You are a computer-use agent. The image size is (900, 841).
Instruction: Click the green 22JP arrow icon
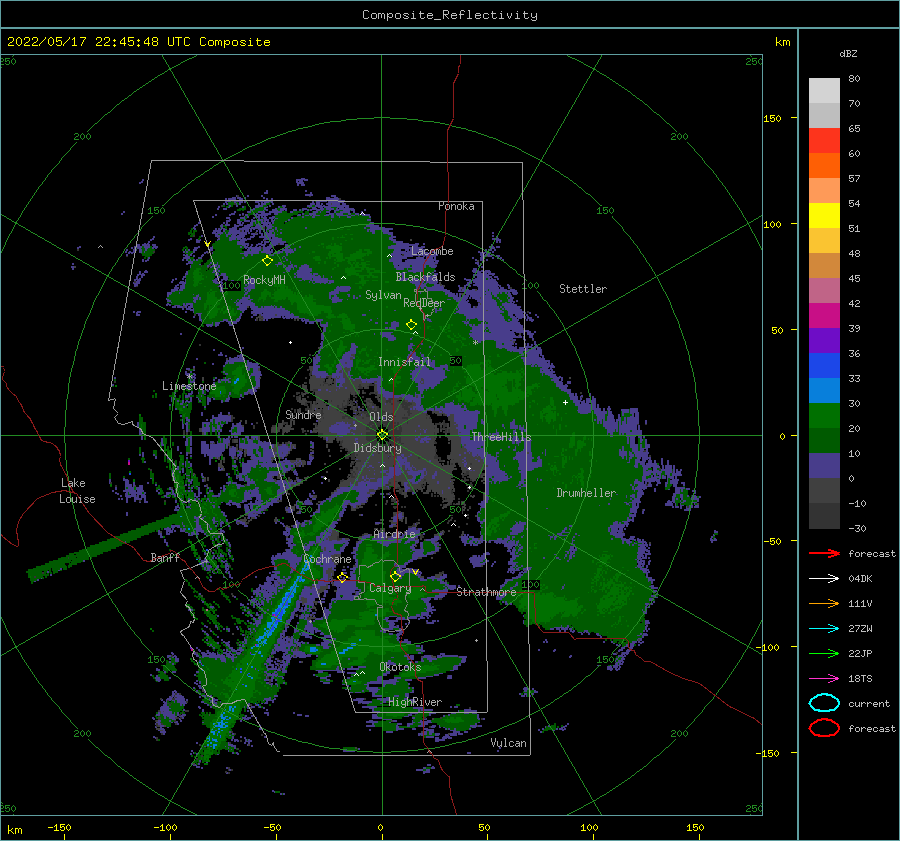pos(824,653)
